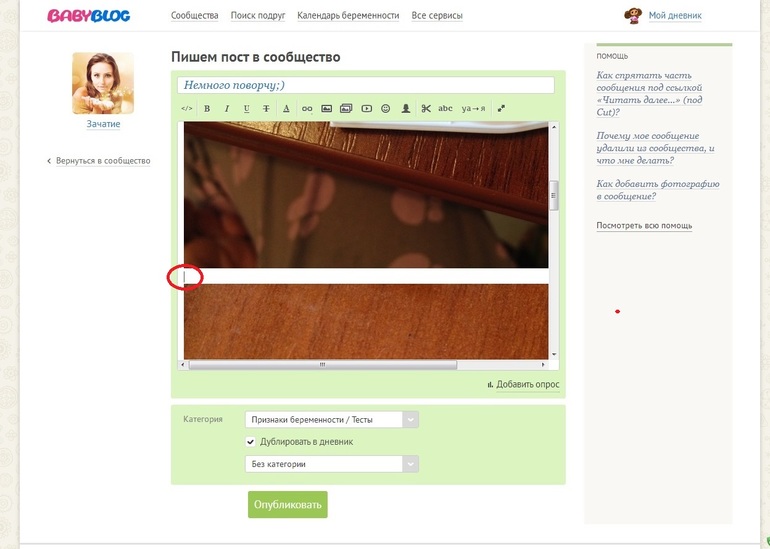Click Вернуться в сообщество link
Image resolution: width=770 pixels, height=549 pixels.
[x=103, y=161]
